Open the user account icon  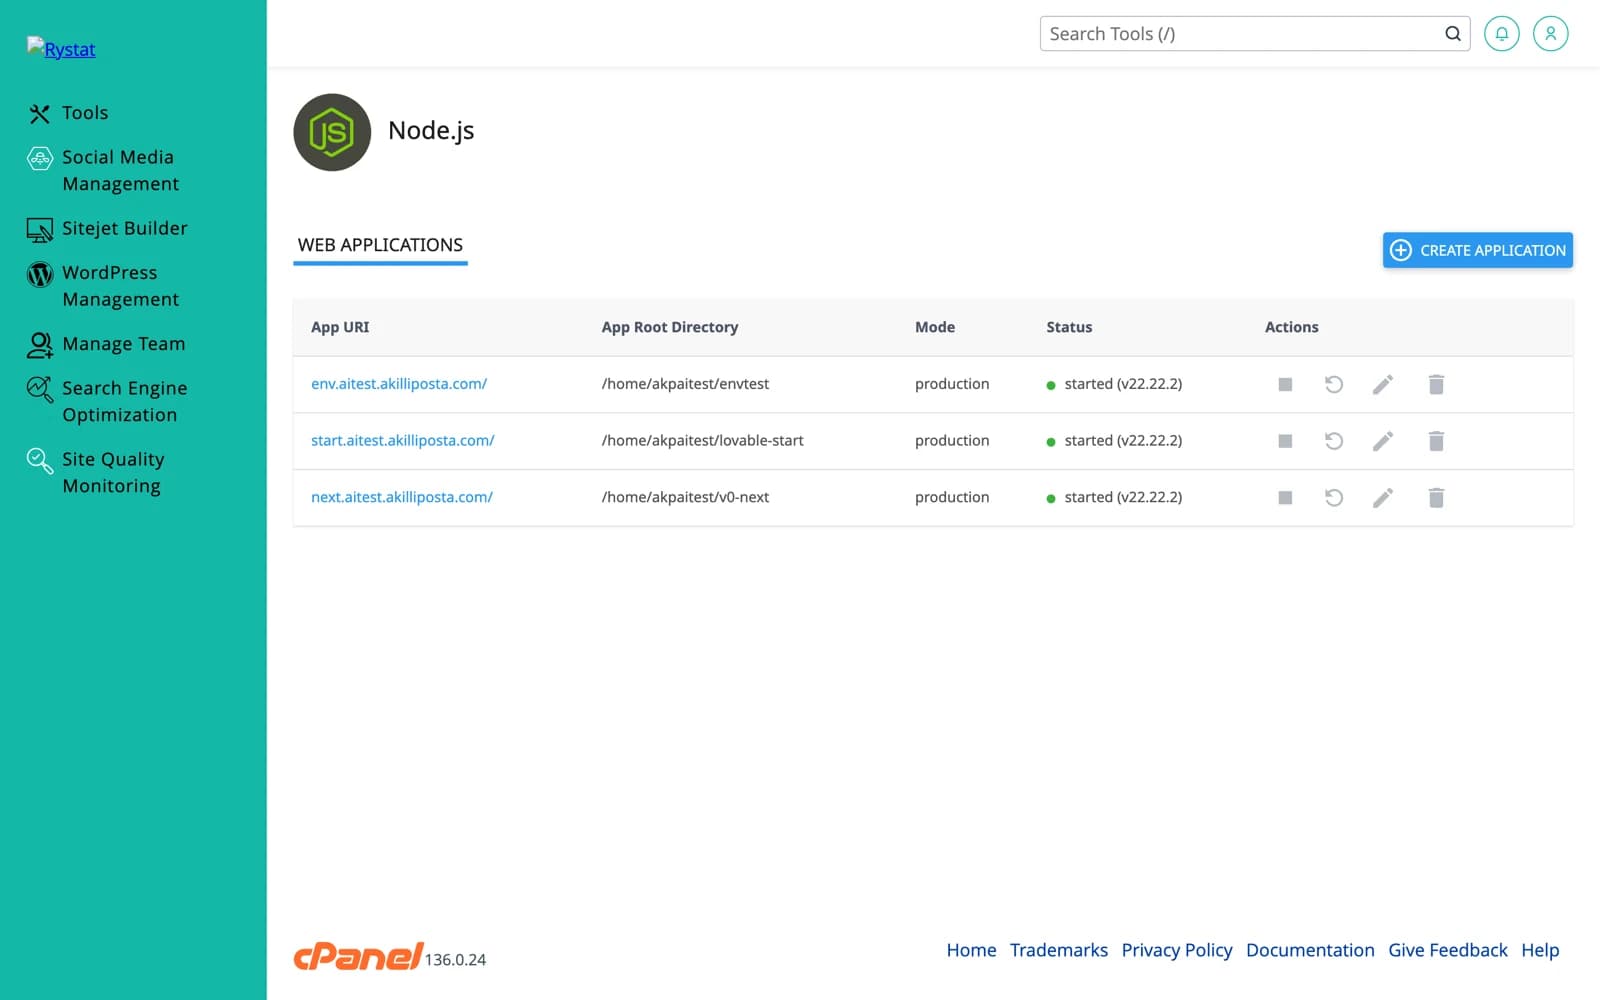pyautogui.click(x=1550, y=34)
